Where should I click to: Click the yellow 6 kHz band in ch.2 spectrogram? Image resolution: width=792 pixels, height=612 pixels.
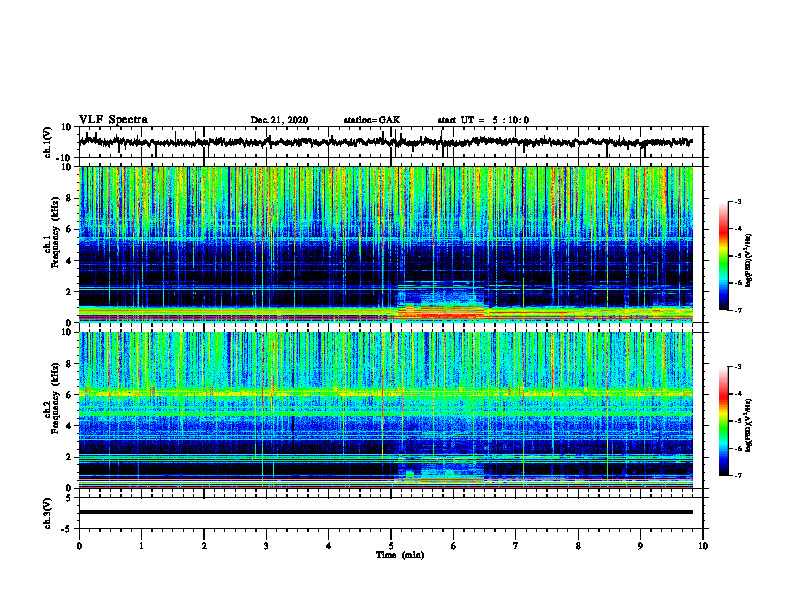point(385,393)
